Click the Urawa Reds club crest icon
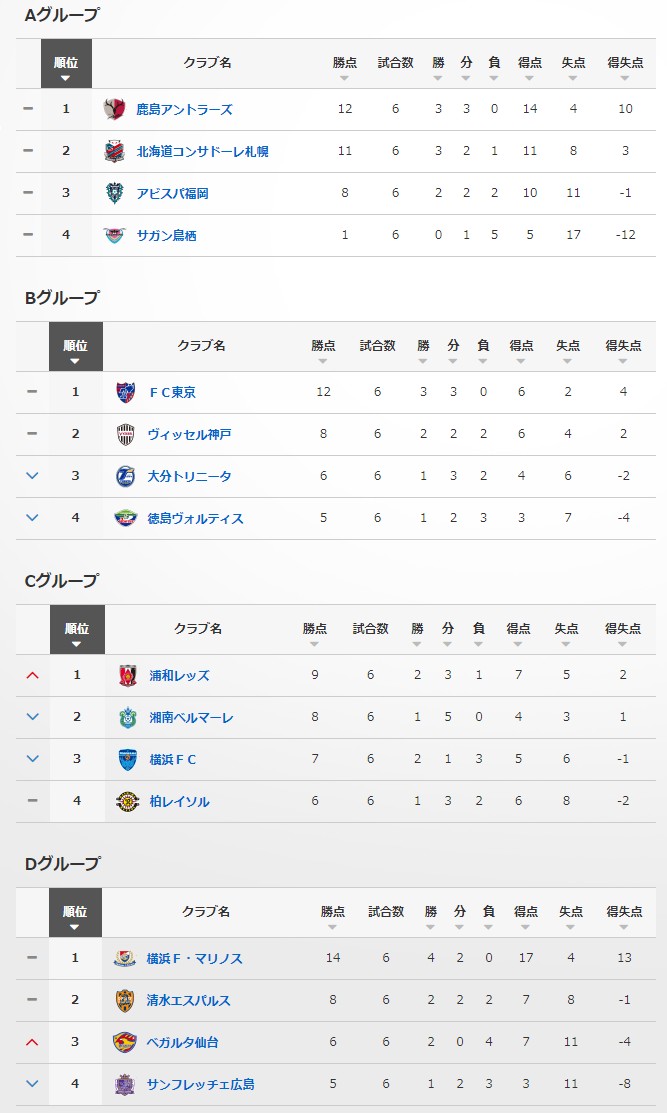 coord(128,675)
